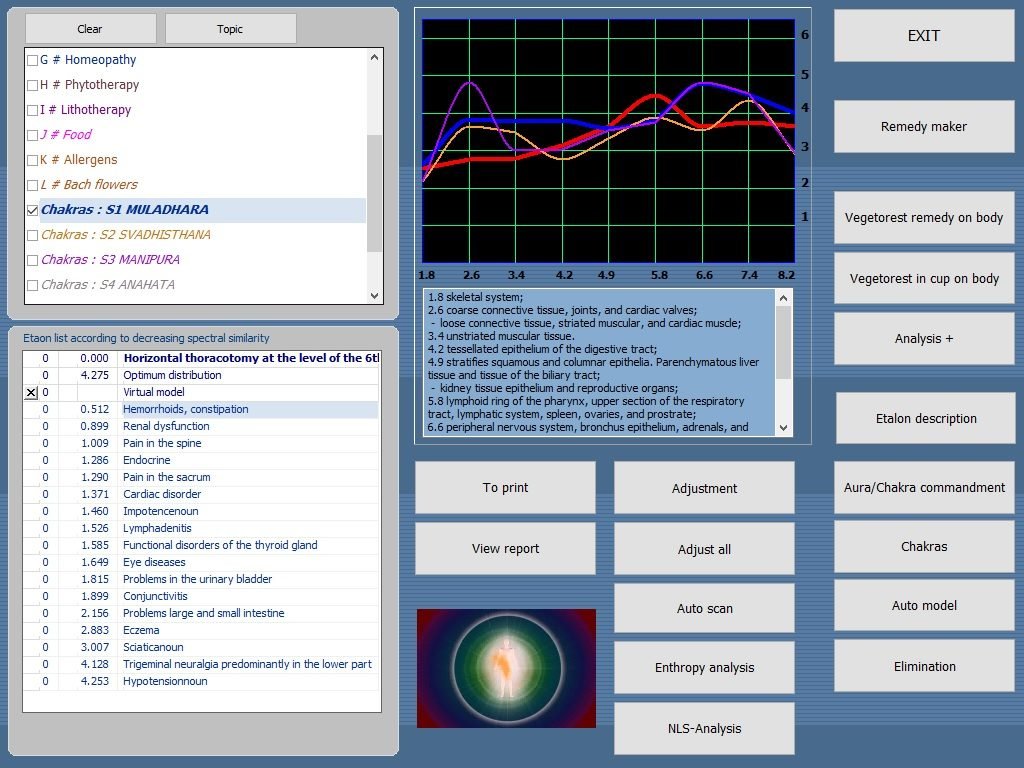
Task: Choose the Optimum distribution entry
Action: 172,375
